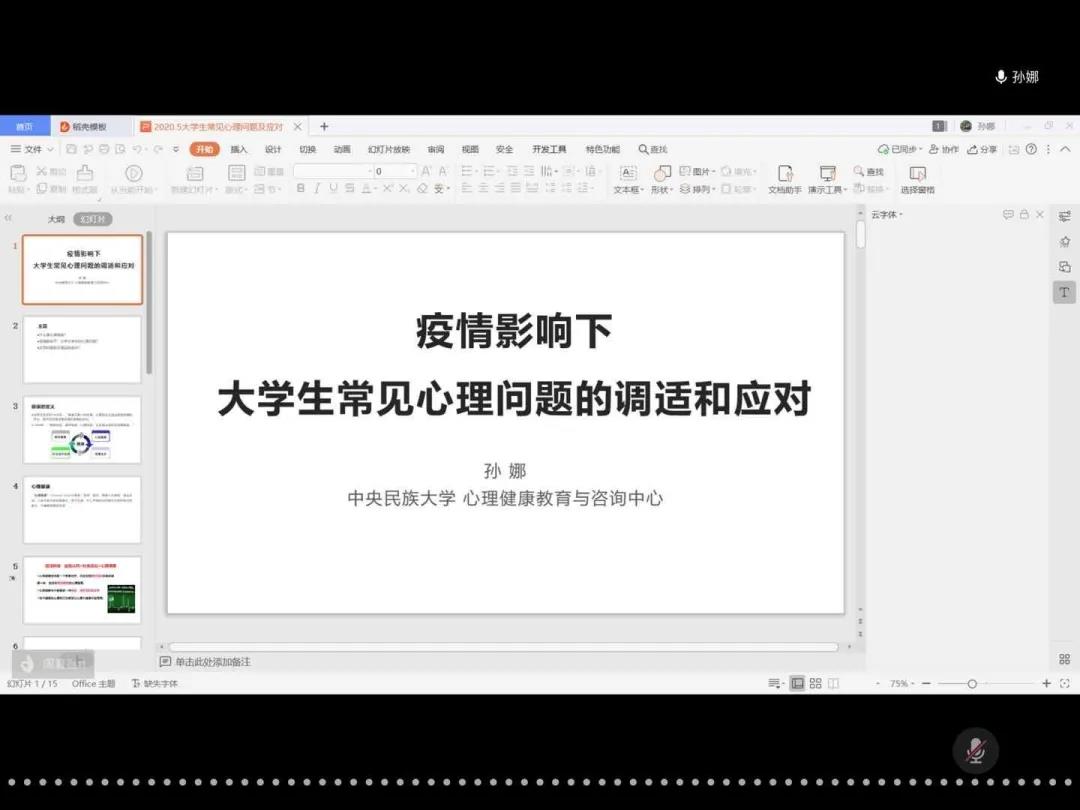Toggle italic formatting button
The width and height of the screenshot is (1080, 810).
tap(317, 188)
